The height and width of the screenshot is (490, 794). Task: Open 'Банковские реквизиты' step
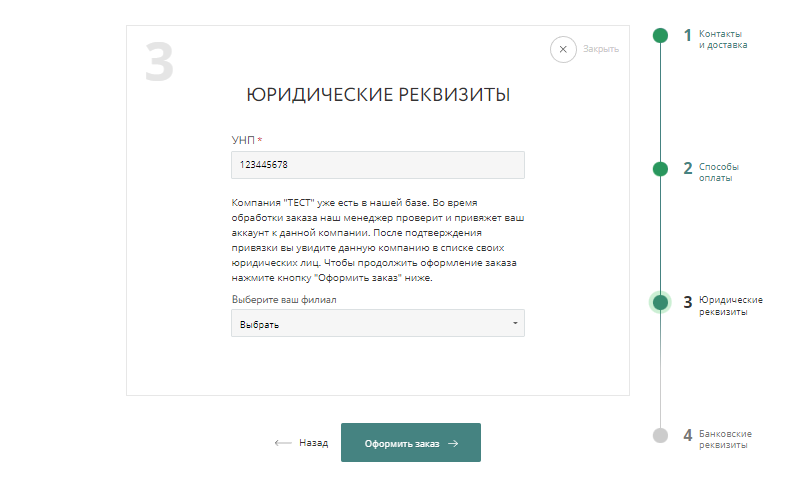725,439
